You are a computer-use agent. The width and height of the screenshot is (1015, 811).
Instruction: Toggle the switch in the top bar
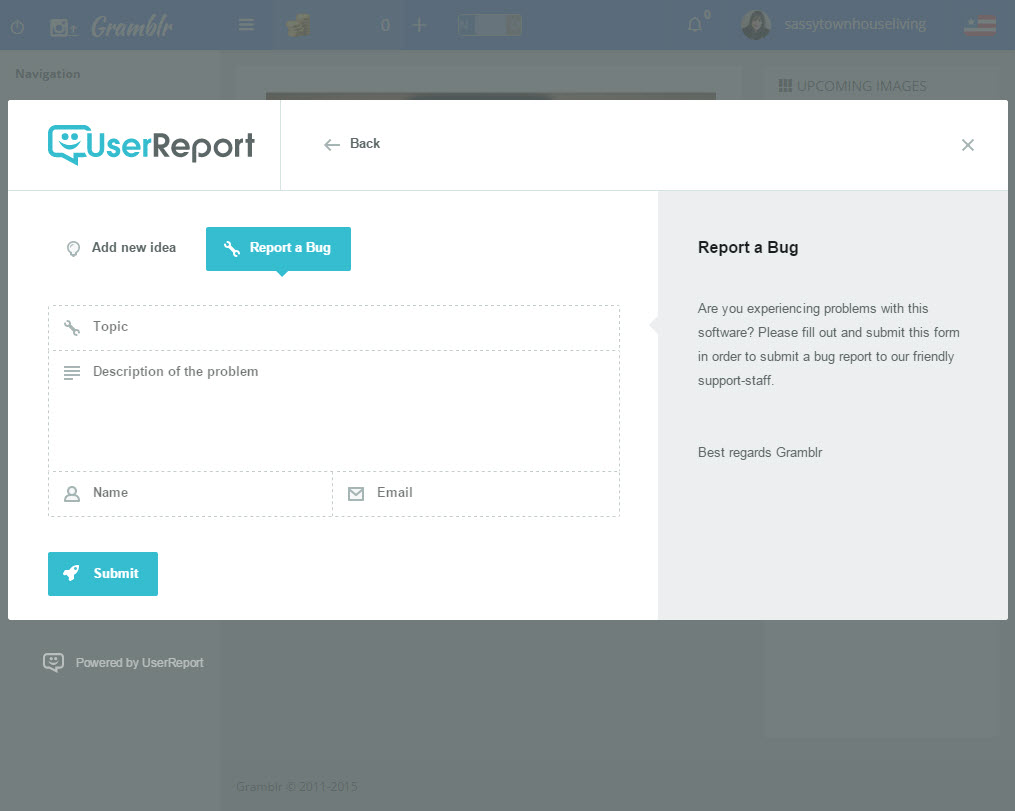pos(489,25)
